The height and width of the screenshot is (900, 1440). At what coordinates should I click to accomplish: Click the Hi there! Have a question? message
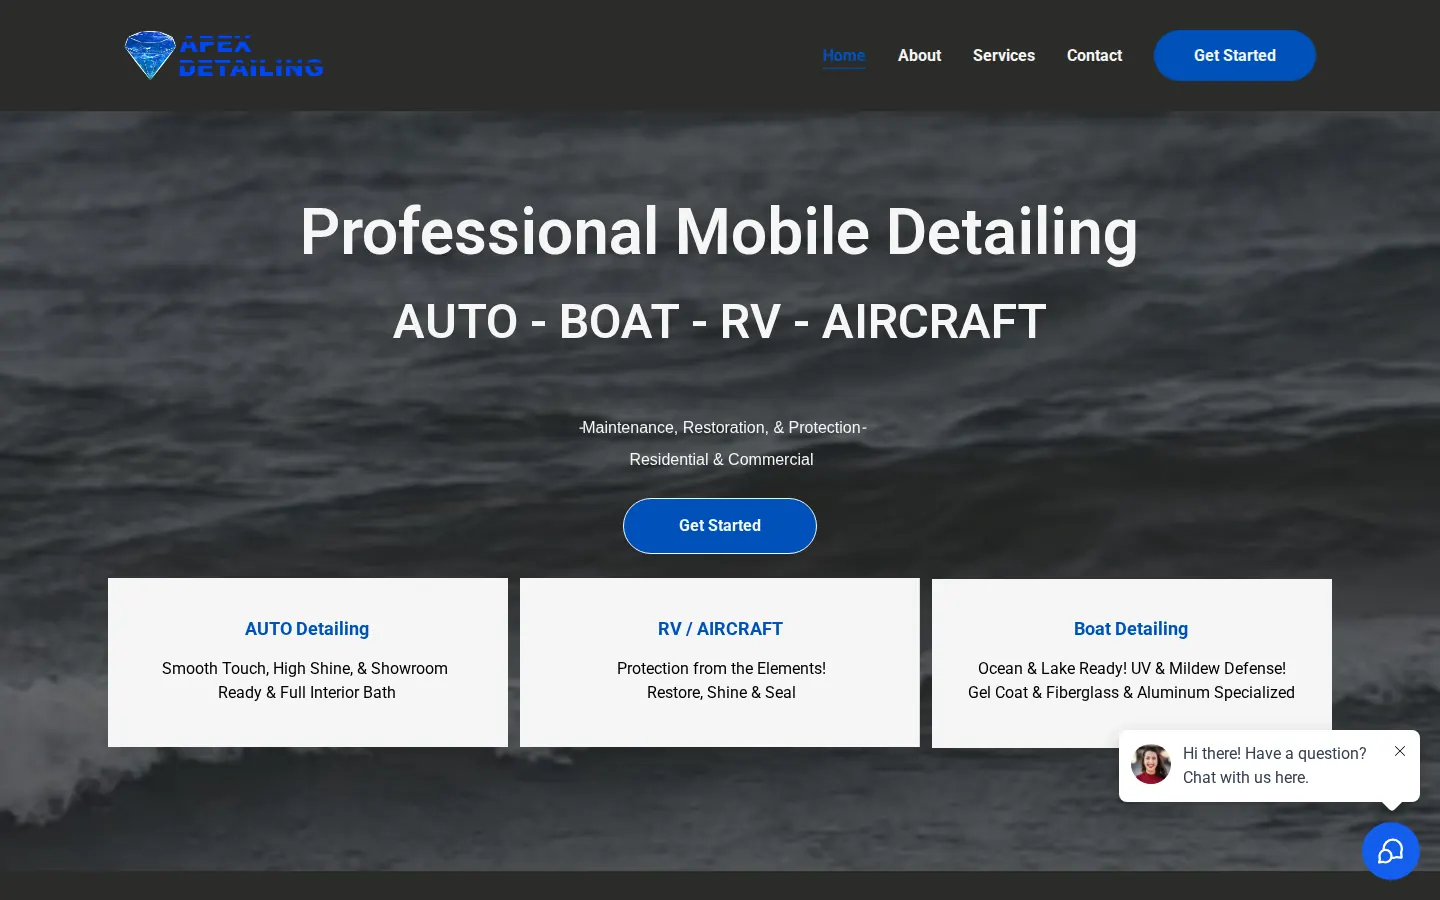click(1274, 765)
